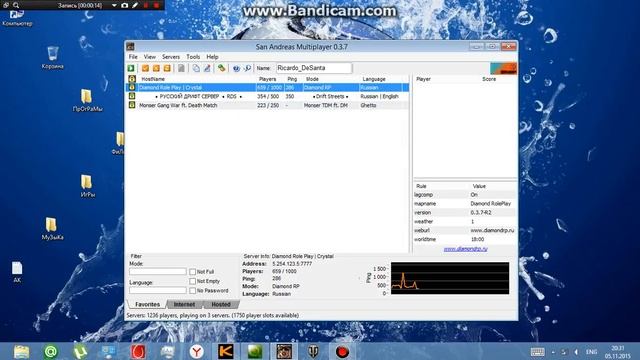The height and width of the screenshot is (360, 640).
Task: Click the lock icon of the RDS drift server row
Action: click(x=132, y=96)
